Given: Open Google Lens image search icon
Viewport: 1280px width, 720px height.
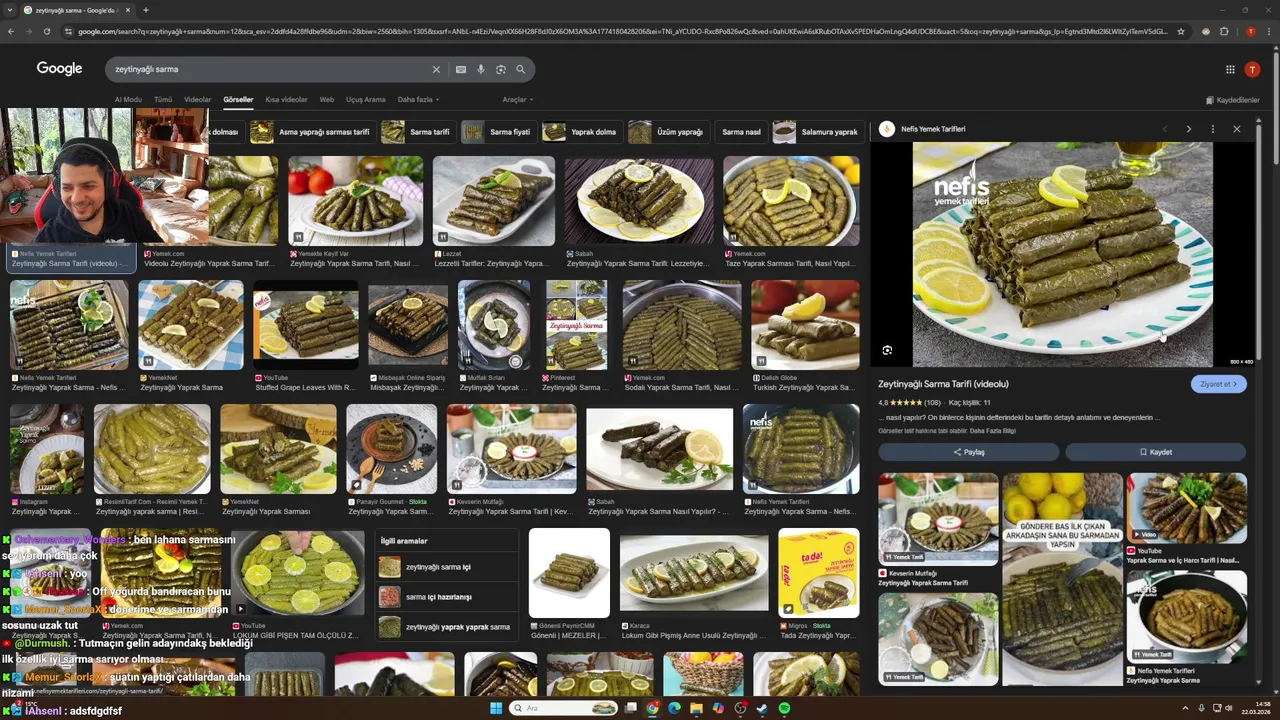Looking at the screenshot, I should (x=501, y=69).
